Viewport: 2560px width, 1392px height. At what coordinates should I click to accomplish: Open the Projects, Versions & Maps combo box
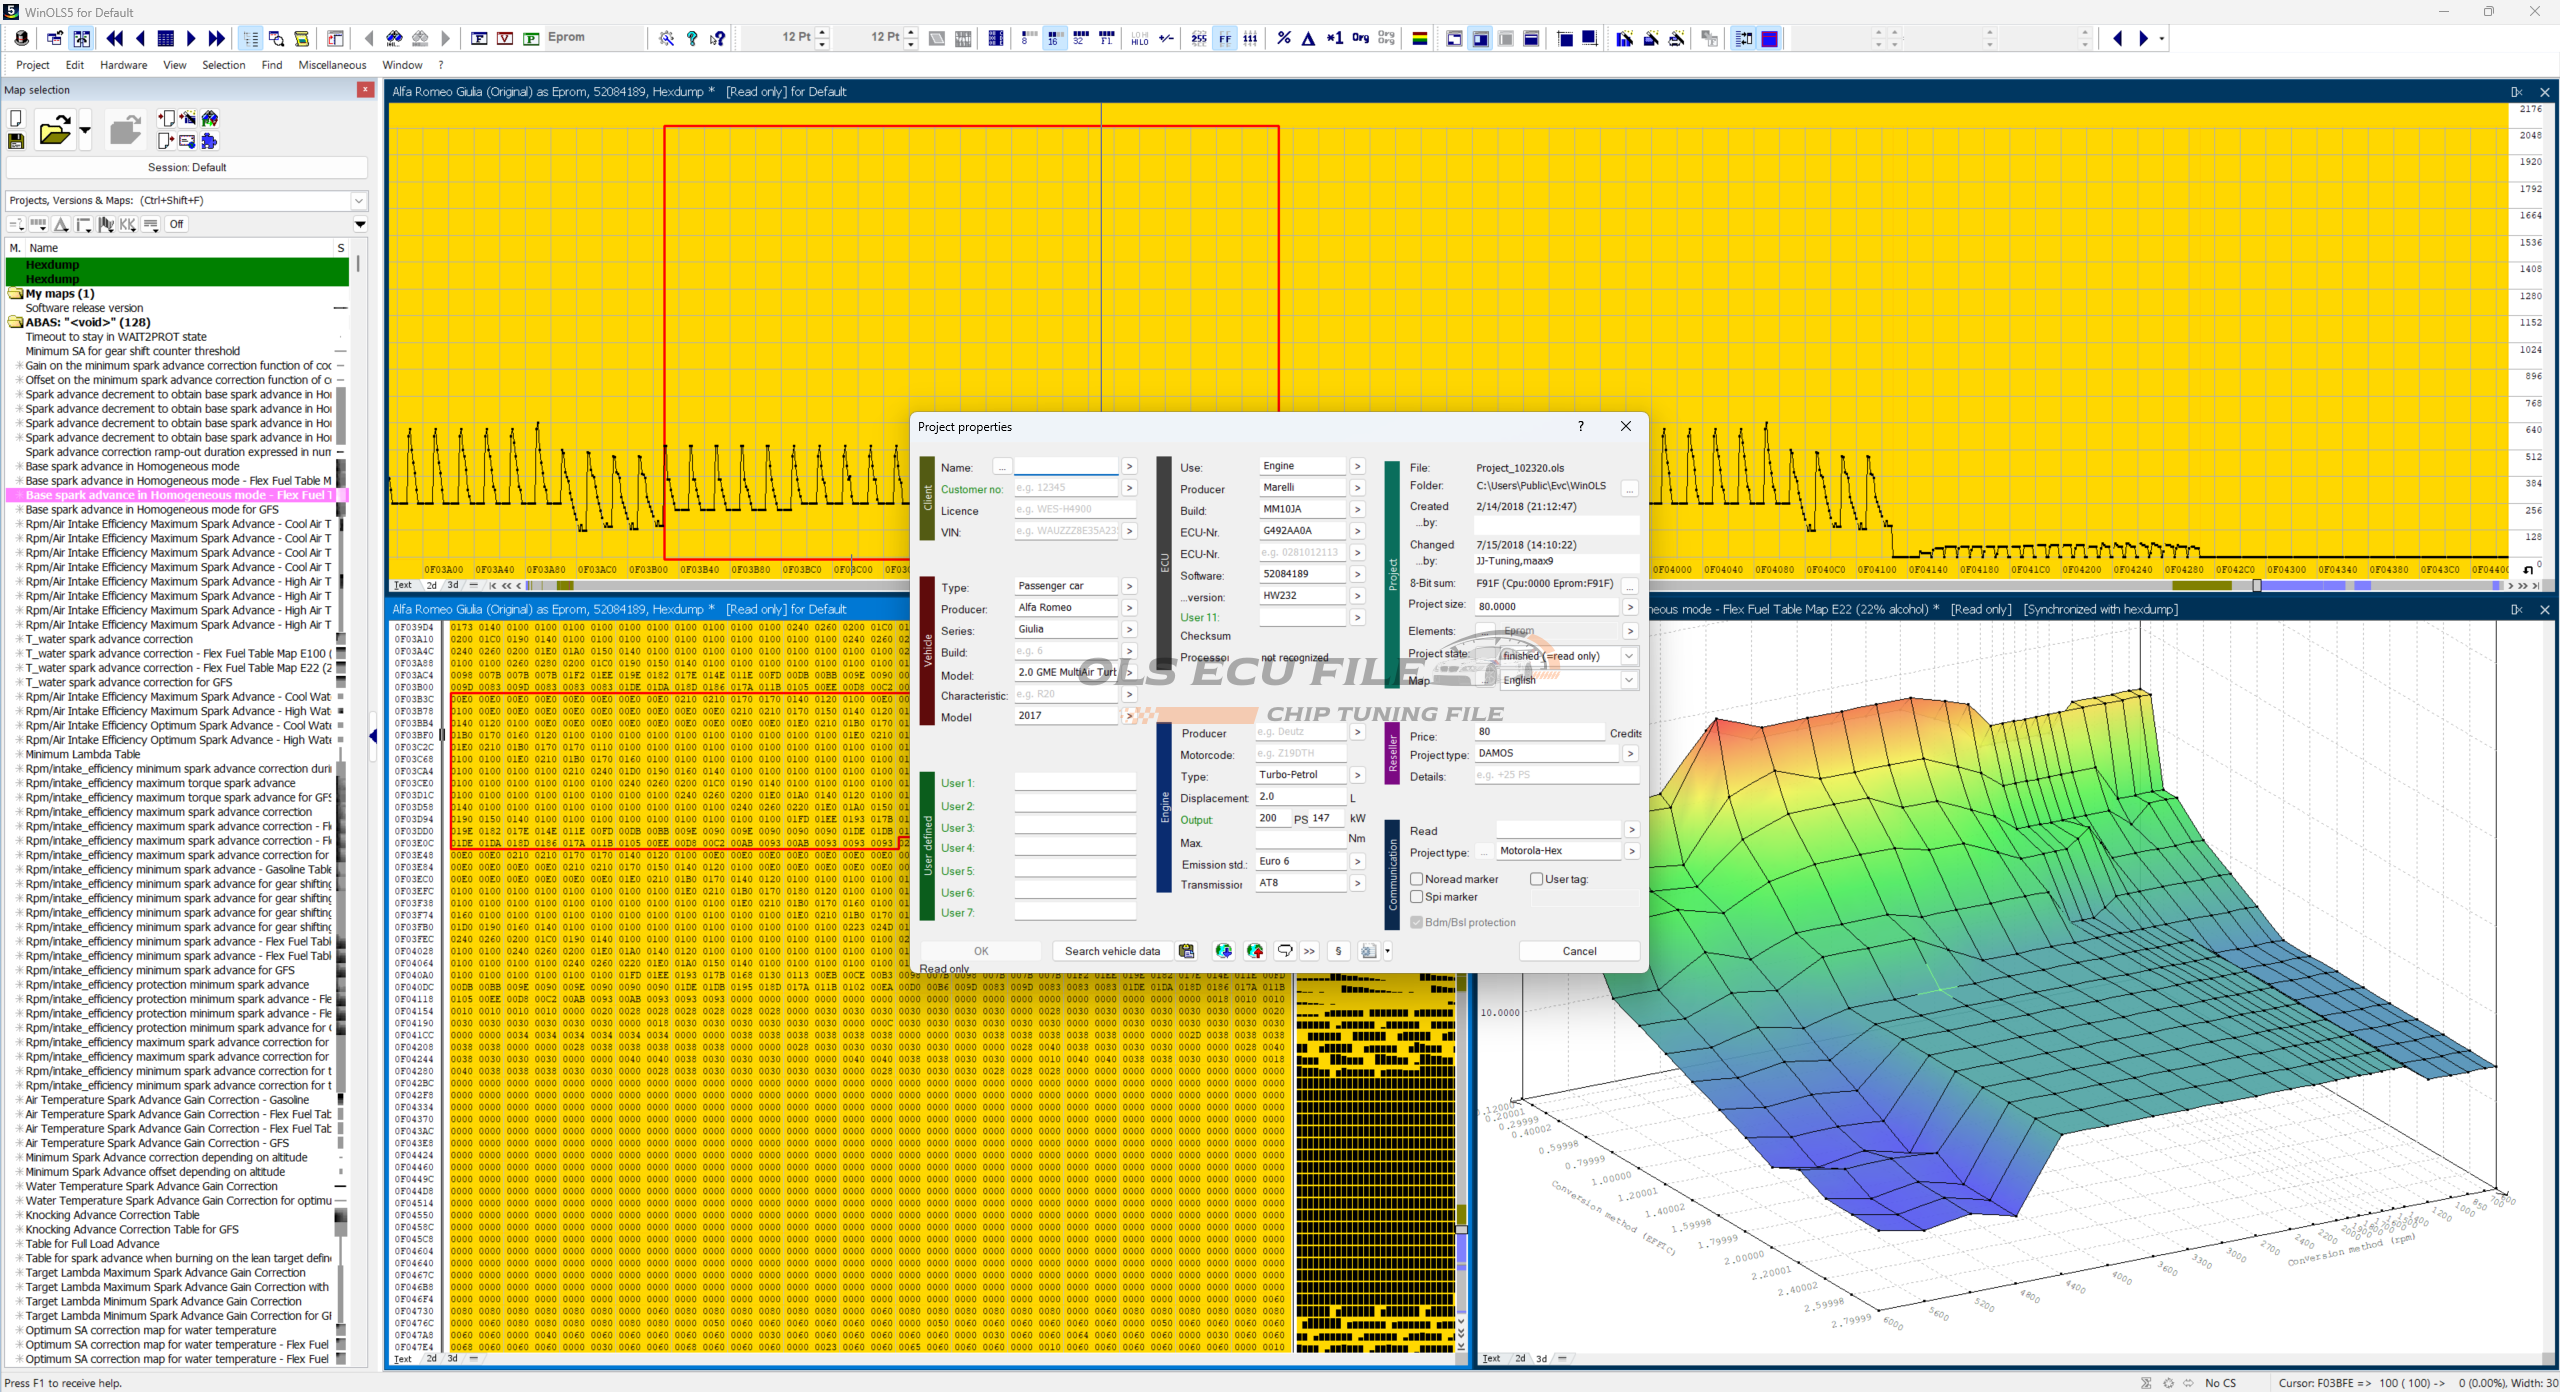pyautogui.click(x=187, y=200)
